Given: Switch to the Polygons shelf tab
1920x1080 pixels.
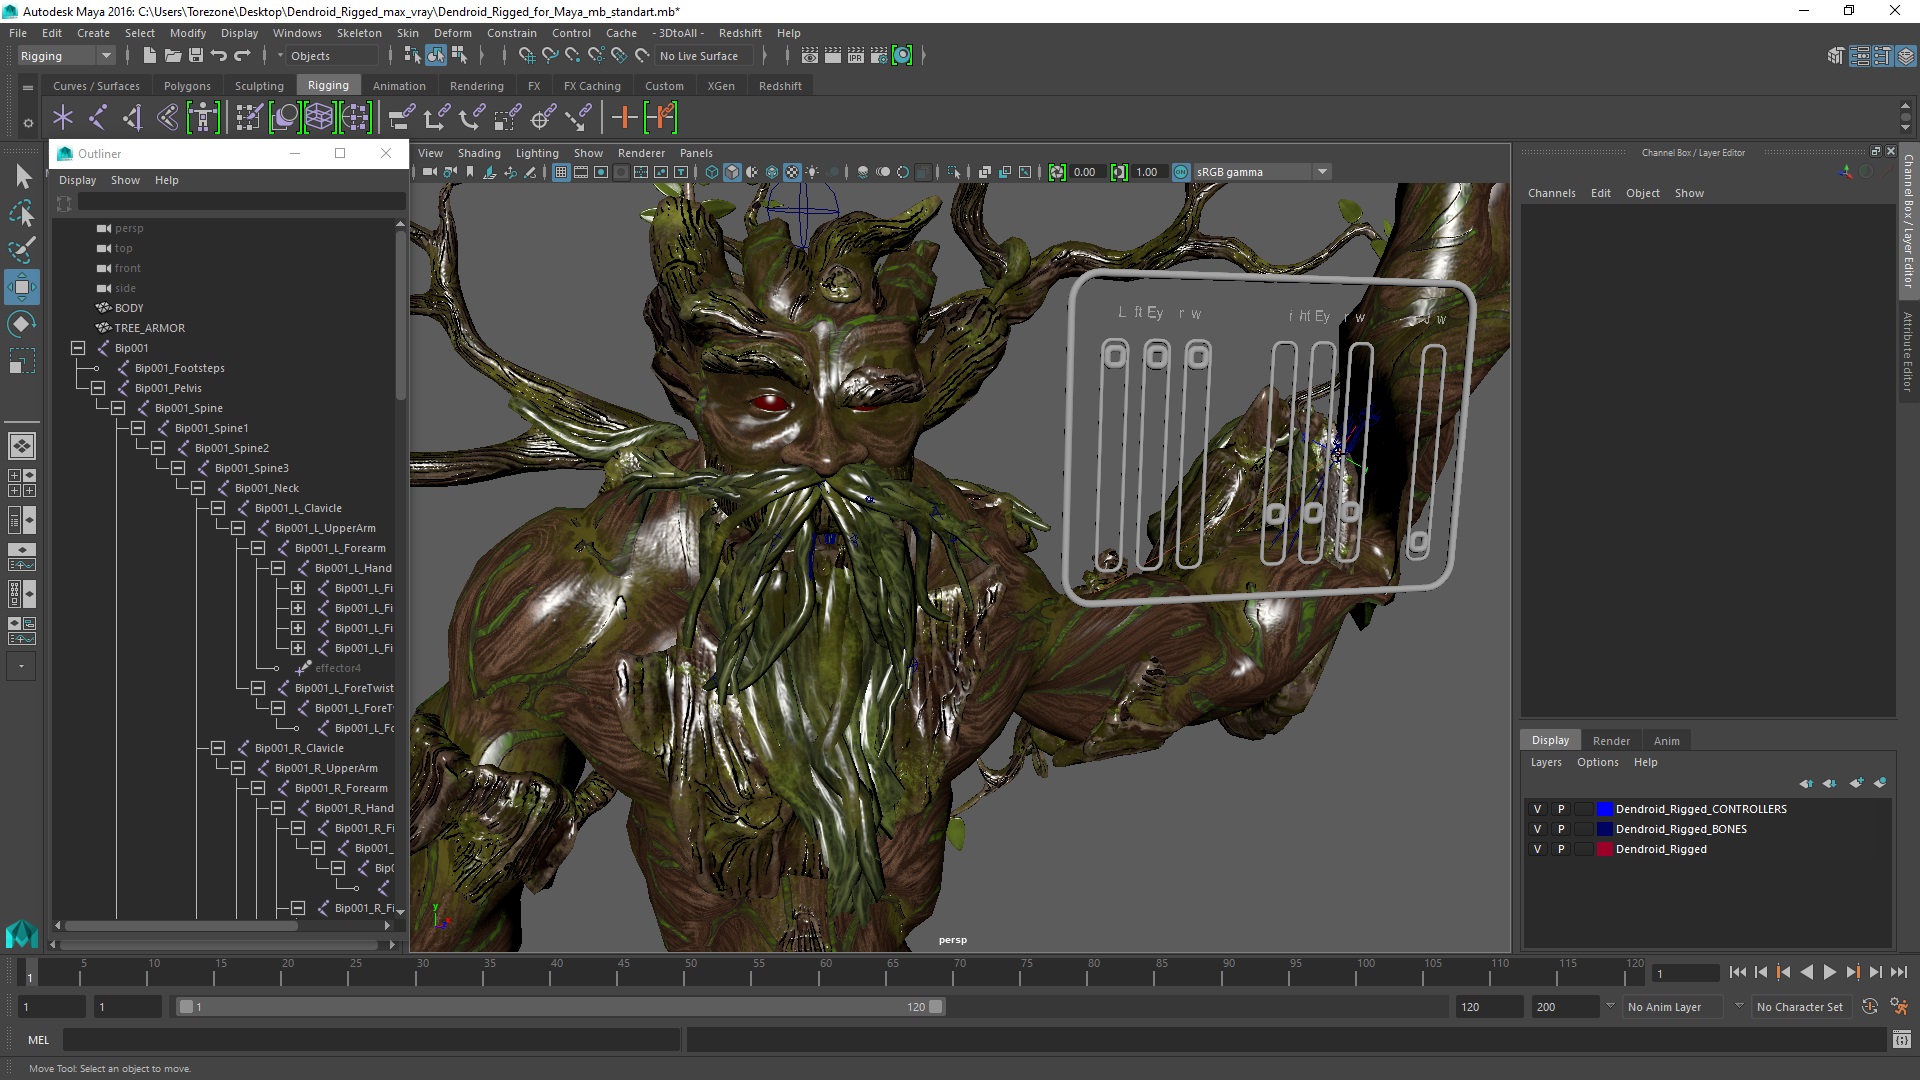Looking at the screenshot, I should point(187,86).
